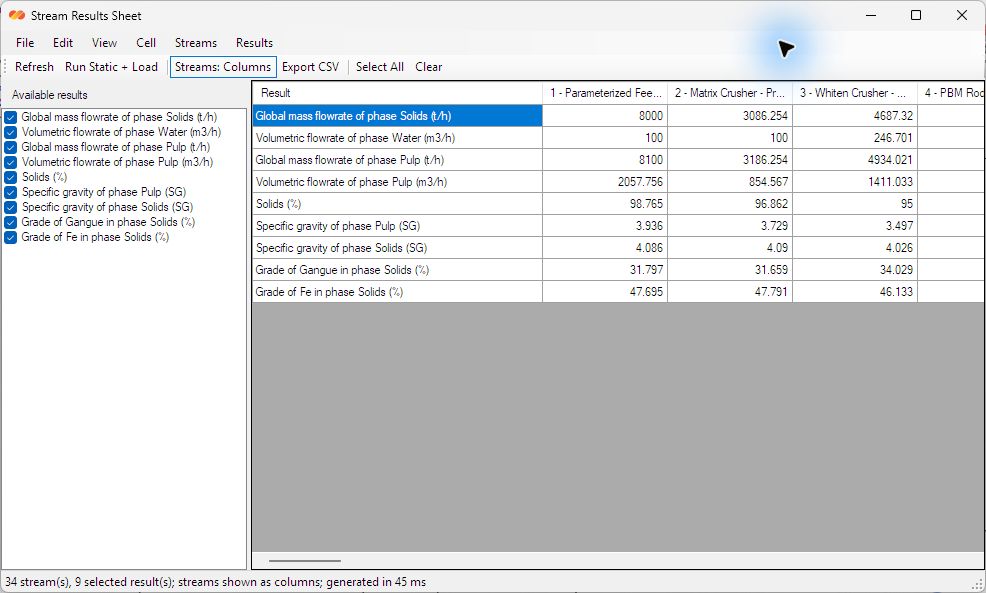Click the Clear toolbar button

(x=429, y=67)
